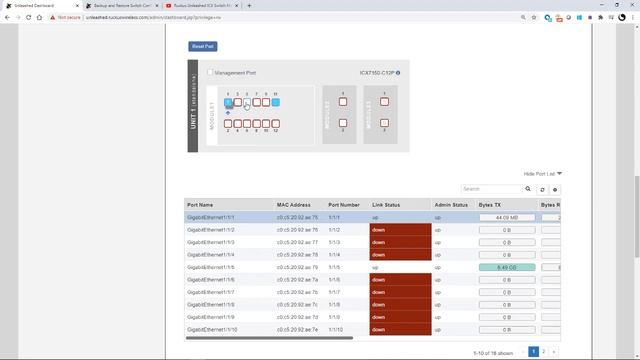Select port 2 icon in Module 2
The width and height of the screenshot is (640, 360).
pos(343,123)
